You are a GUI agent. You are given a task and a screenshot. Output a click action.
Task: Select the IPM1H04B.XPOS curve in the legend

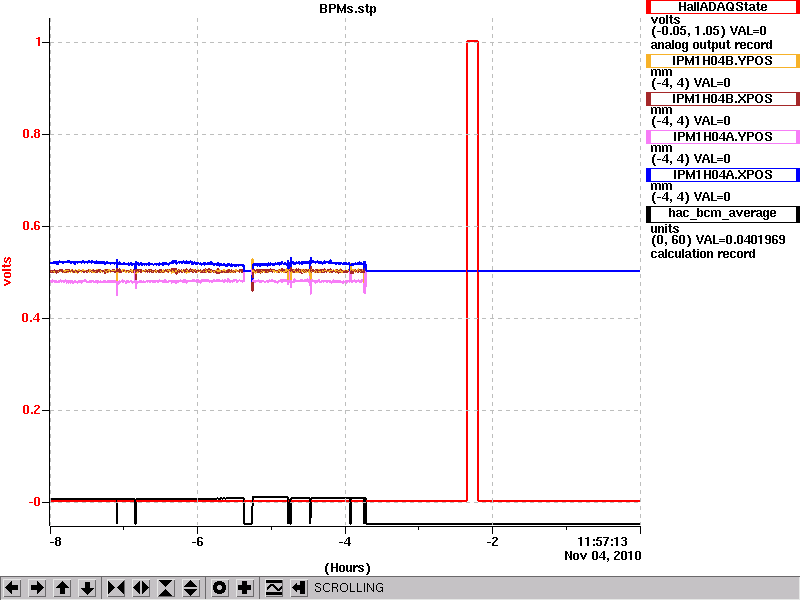point(722,99)
